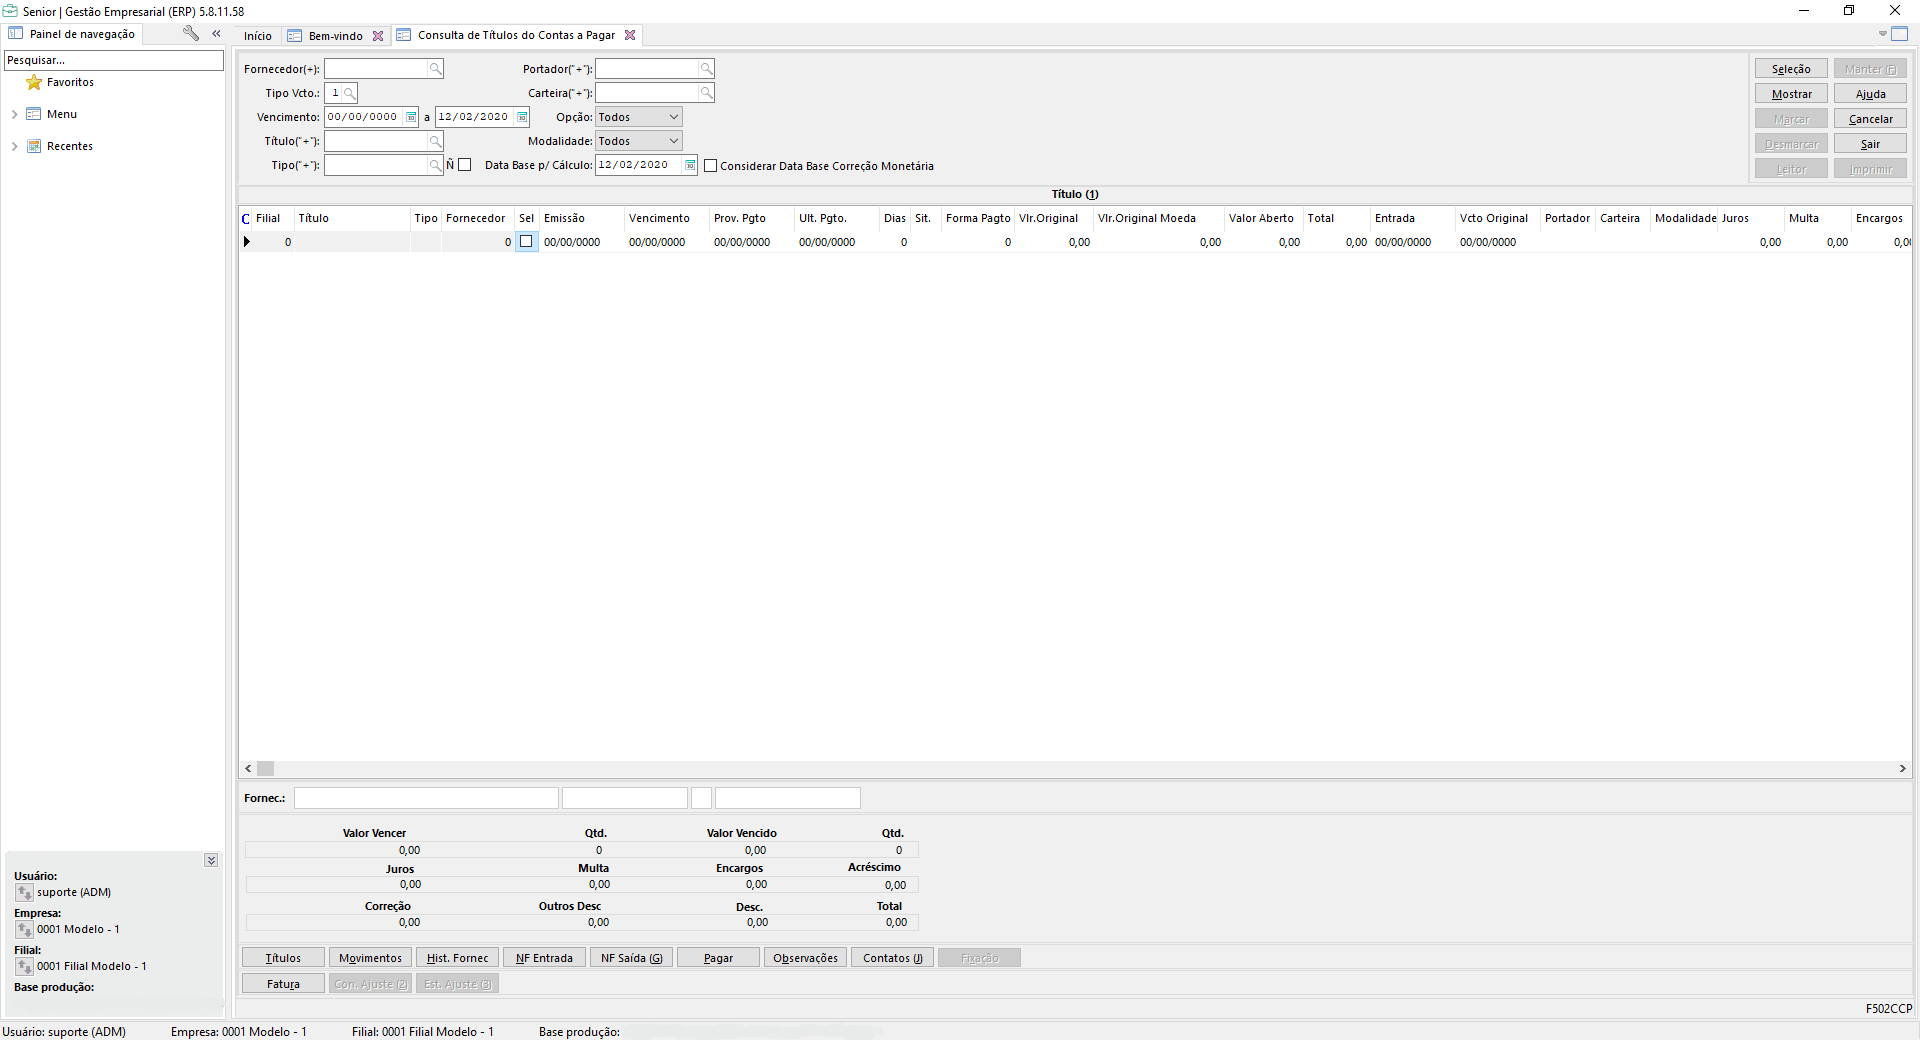This screenshot has width=1920, height=1040.
Task: Collapse the user info panel chevron
Action: click(211, 860)
